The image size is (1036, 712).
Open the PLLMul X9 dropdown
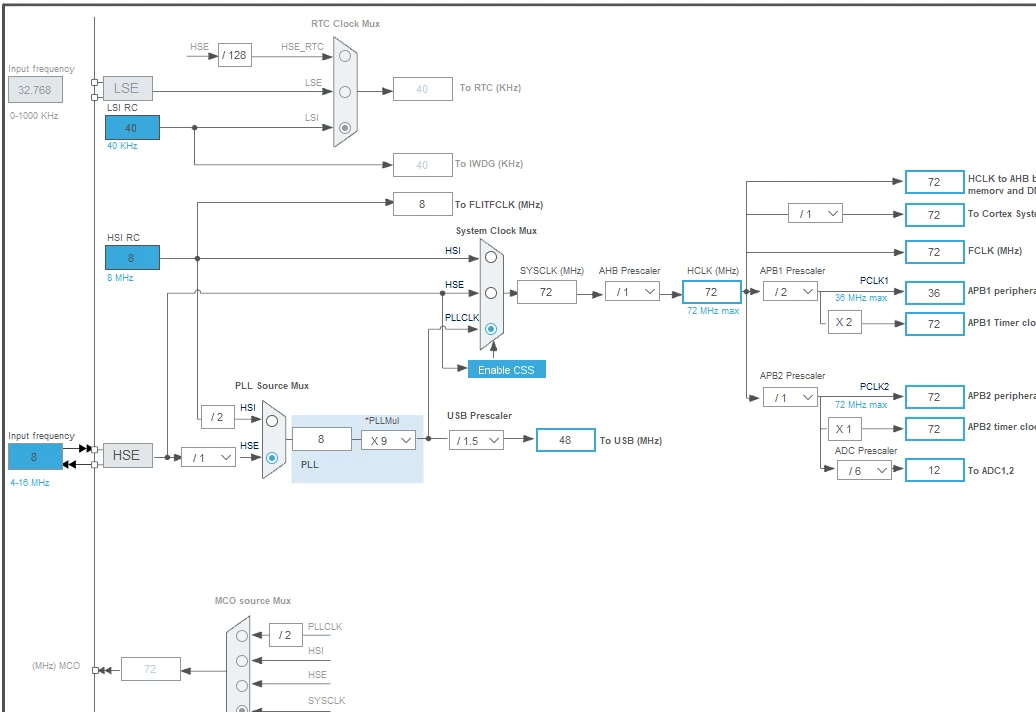(x=388, y=441)
